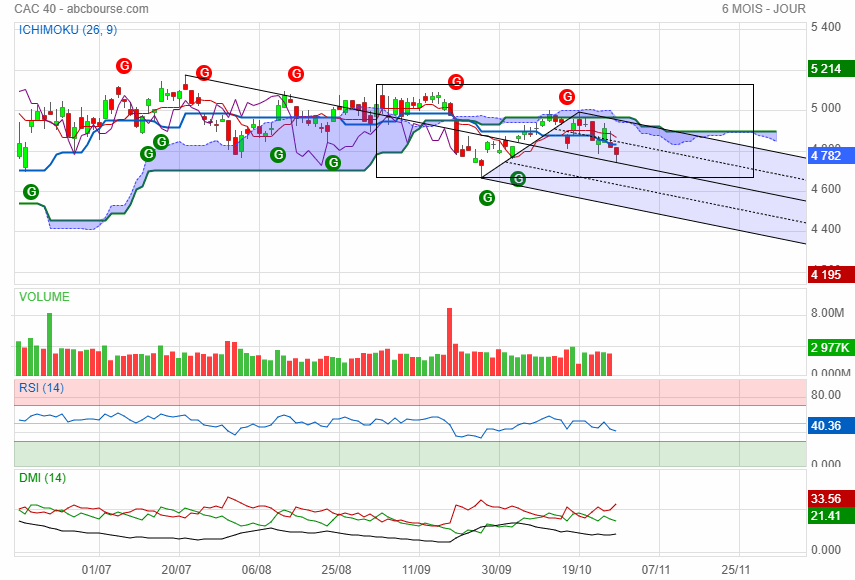The width and height of the screenshot is (855, 580).
Task: Click the CAC 40 - abcbourse.com title
Action: pyautogui.click(x=81, y=9)
